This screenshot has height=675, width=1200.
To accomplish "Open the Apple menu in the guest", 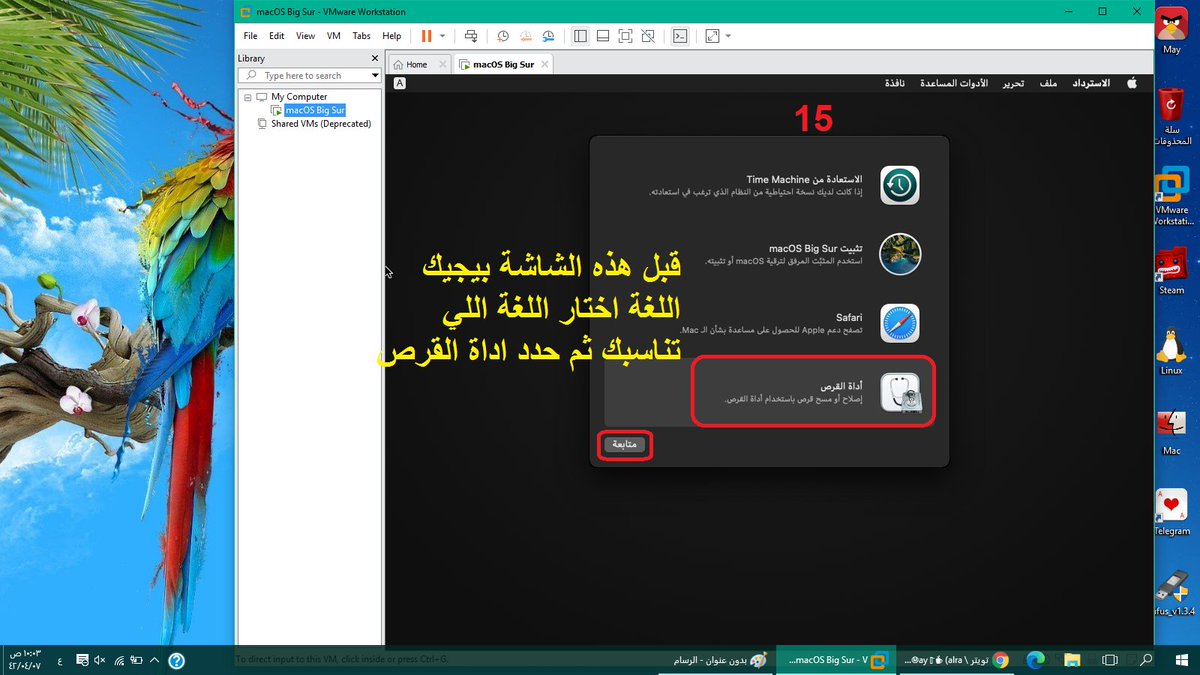I will [1132, 84].
